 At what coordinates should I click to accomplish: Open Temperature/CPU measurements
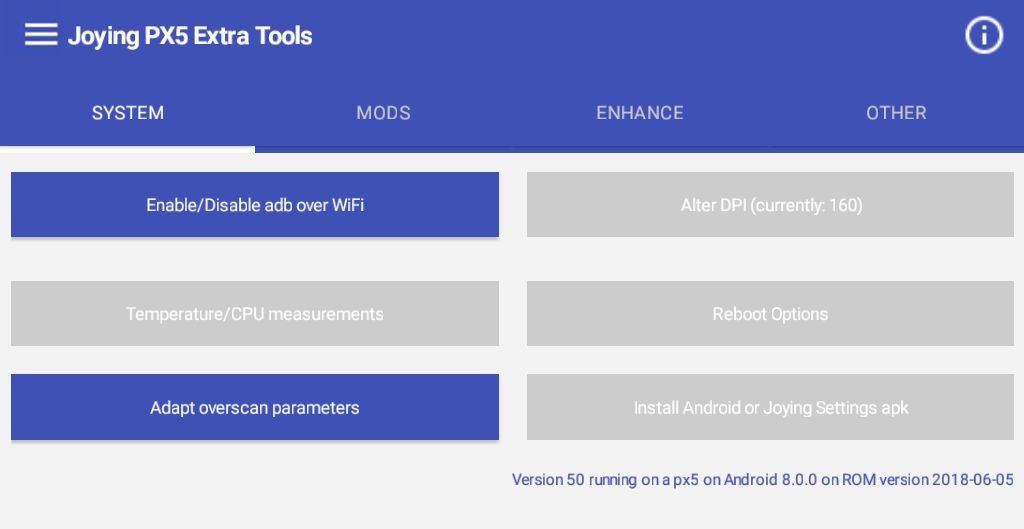(x=255, y=313)
